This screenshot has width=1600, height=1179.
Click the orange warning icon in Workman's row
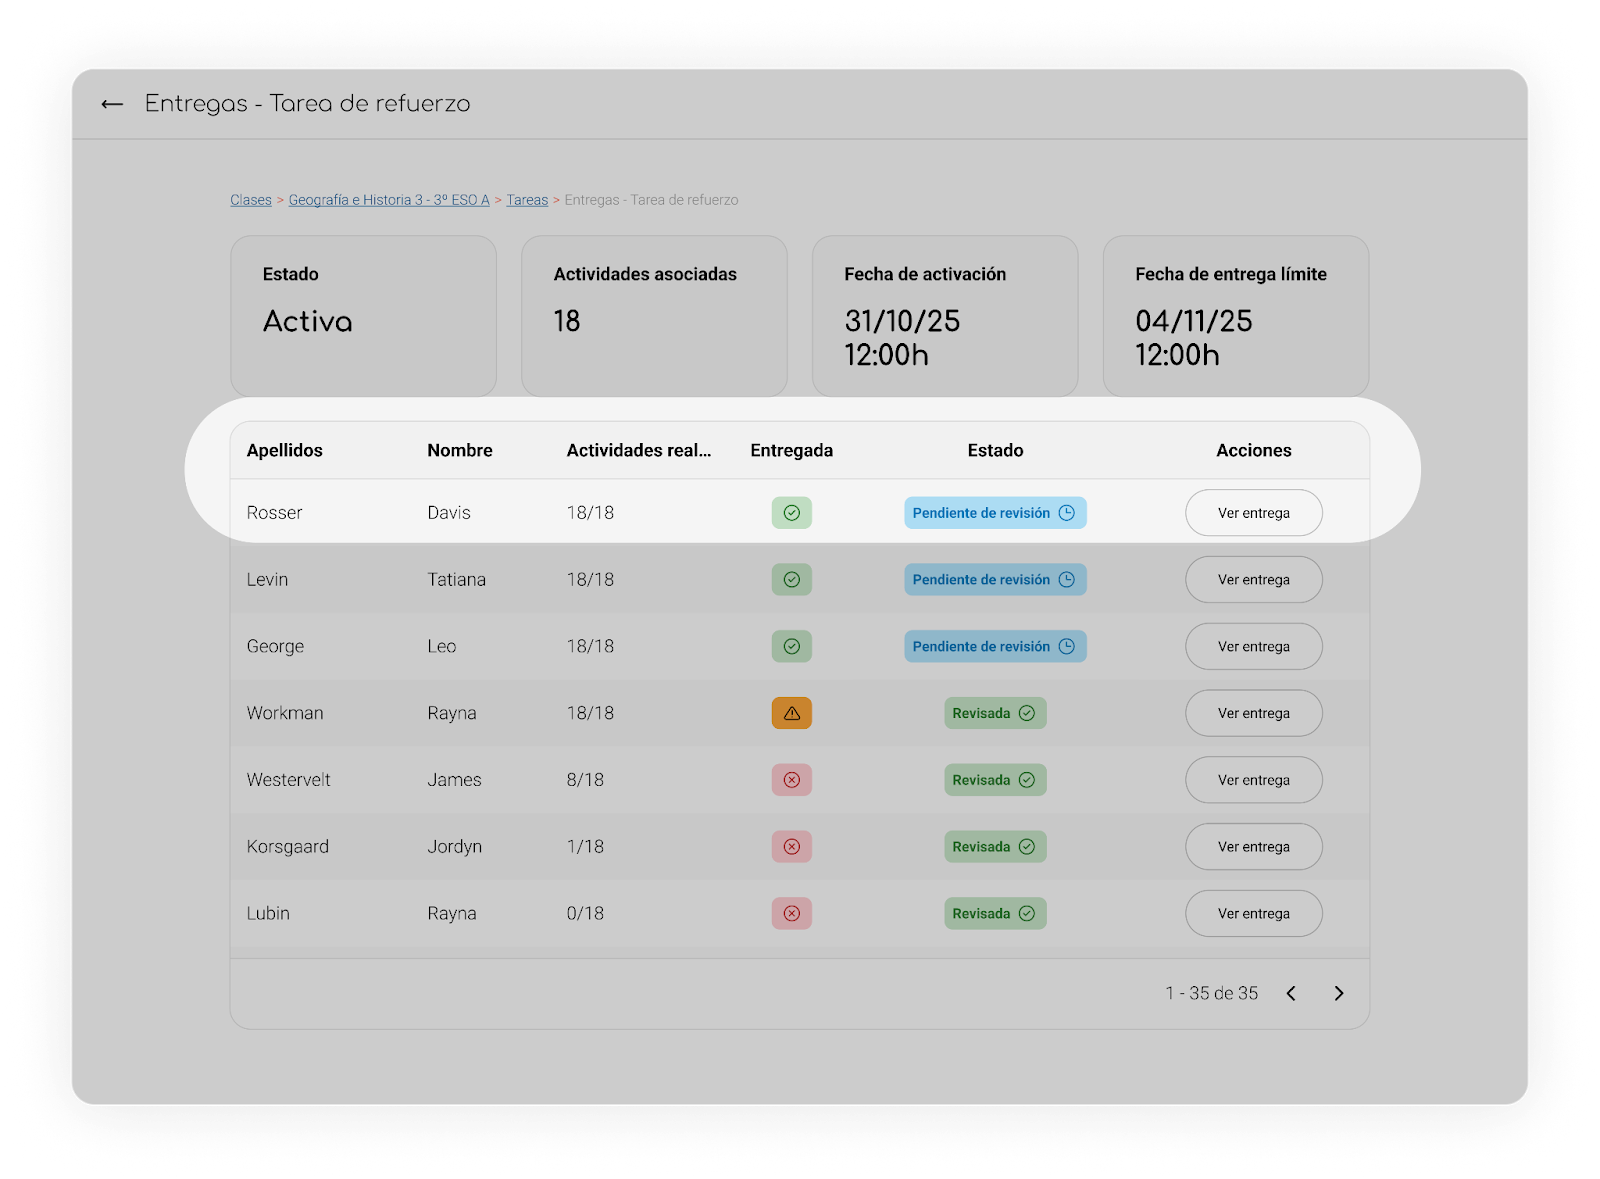pyautogui.click(x=791, y=713)
